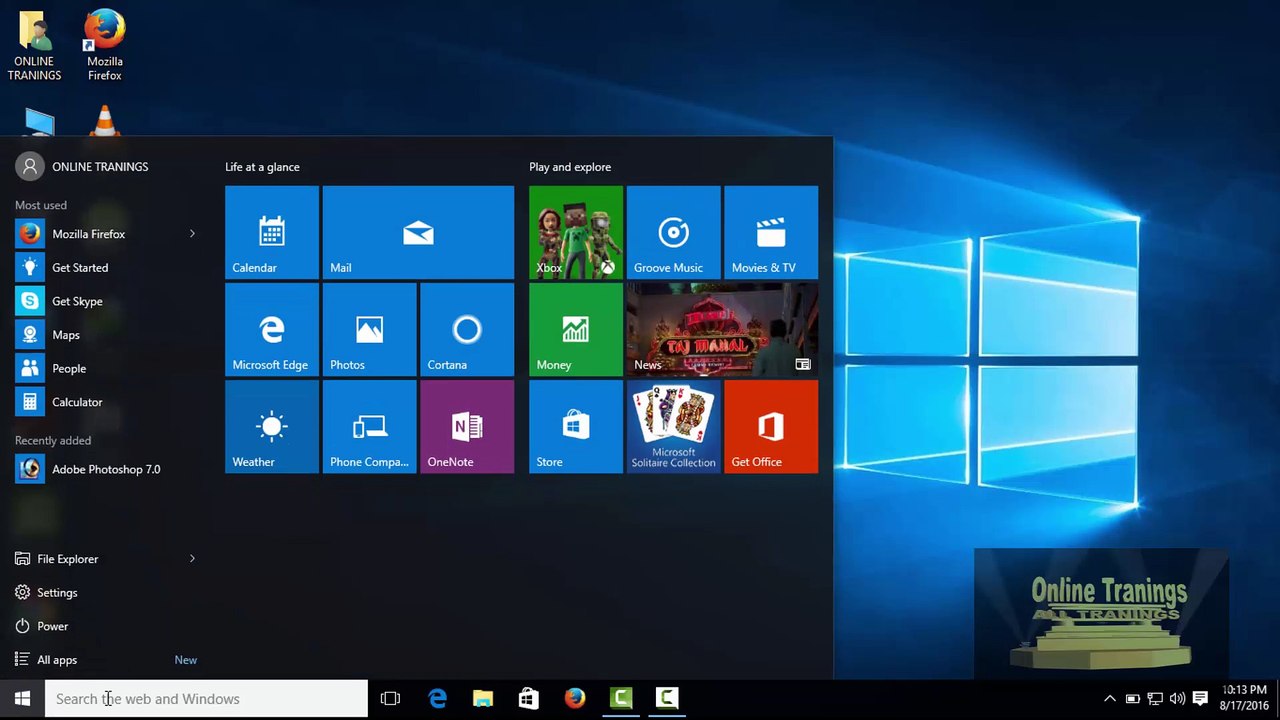The image size is (1280, 720).
Task: Open the Microsoft Solitaire Collection tile
Action: point(673,426)
